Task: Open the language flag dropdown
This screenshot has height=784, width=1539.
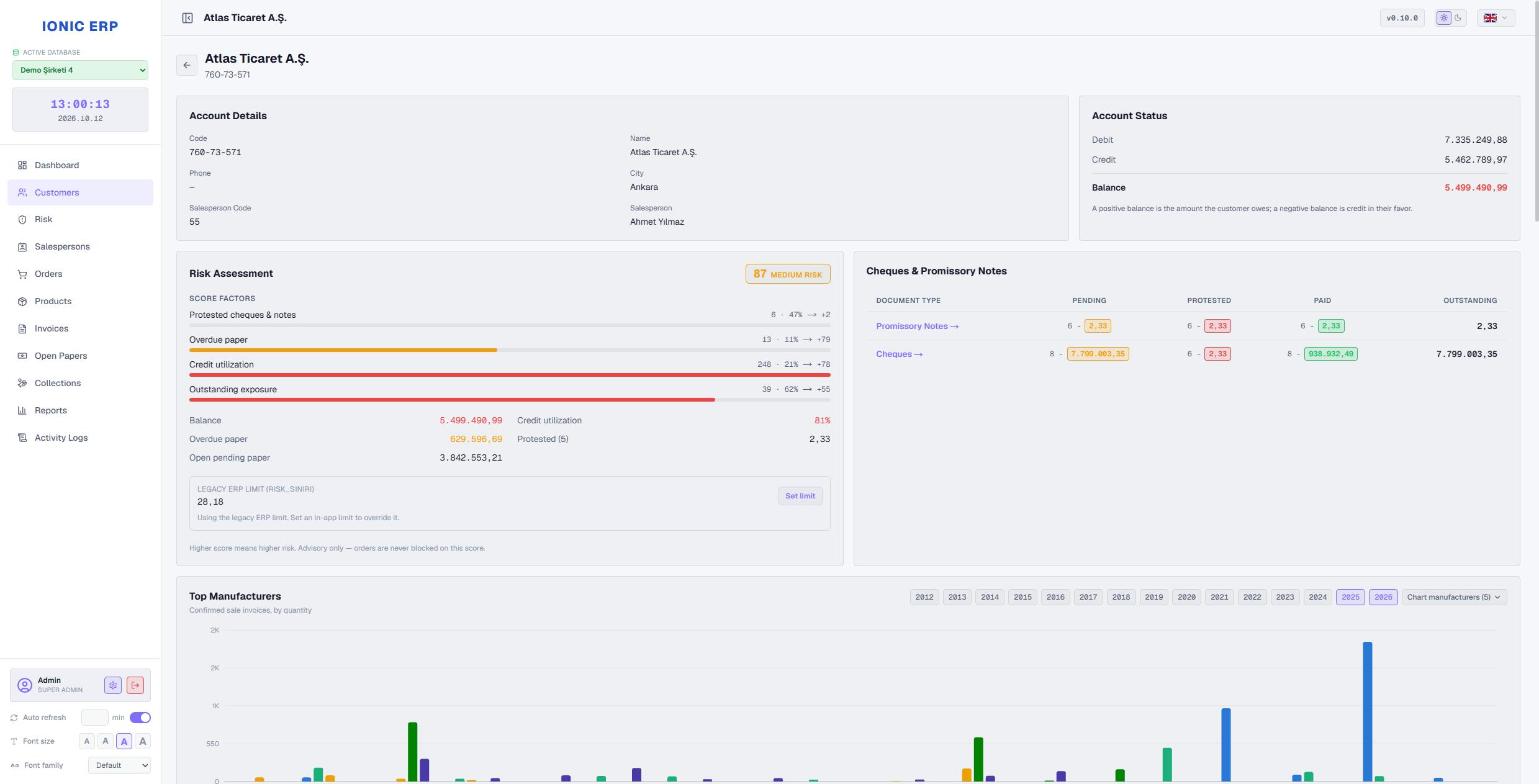Action: point(1495,18)
